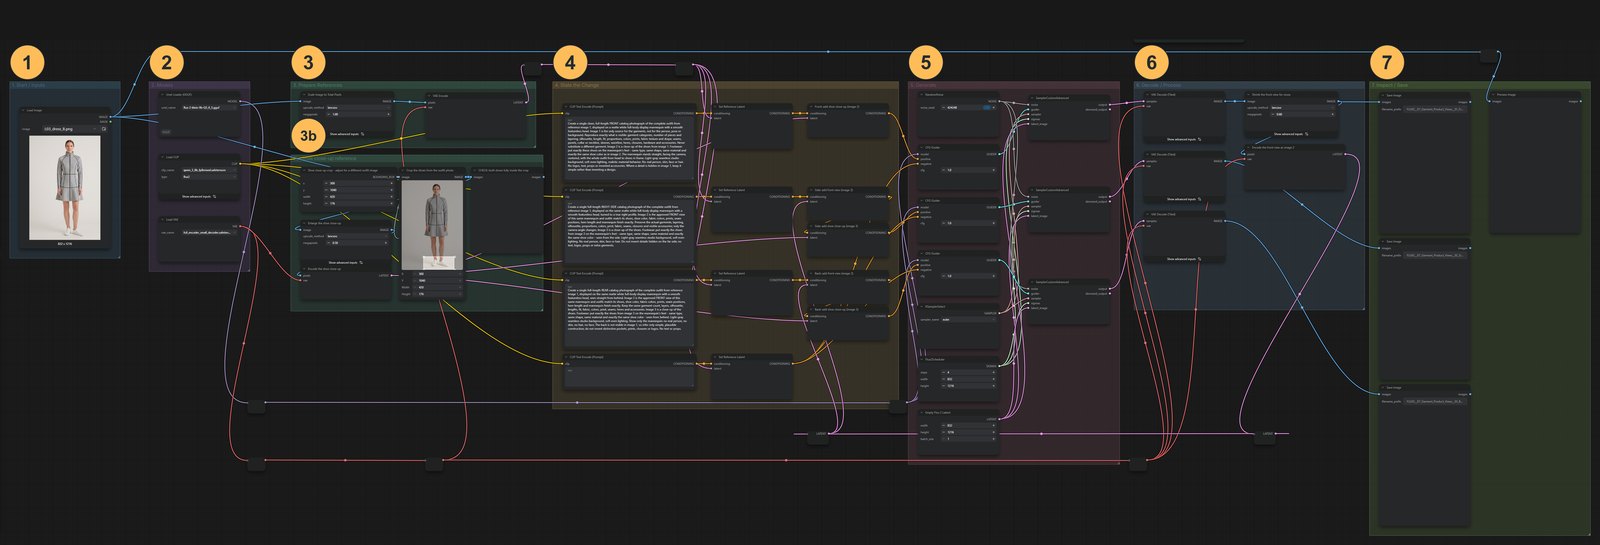
Task: Show advanced inputs in Scale Image node
Action: [x=347, y=134]
